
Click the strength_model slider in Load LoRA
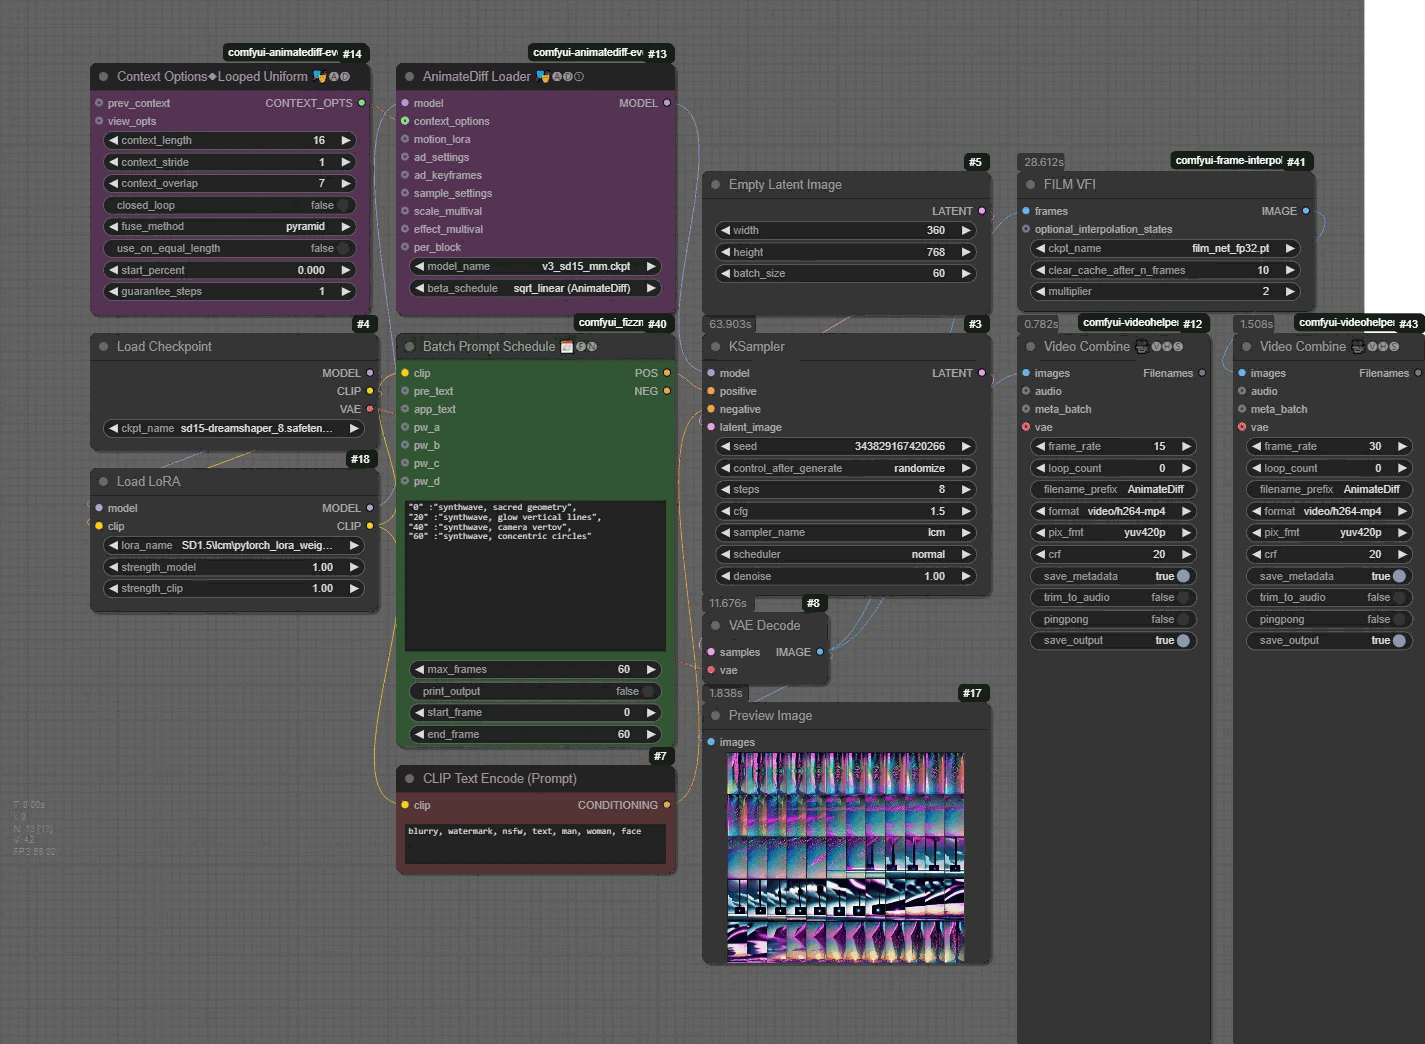[235, 567]
